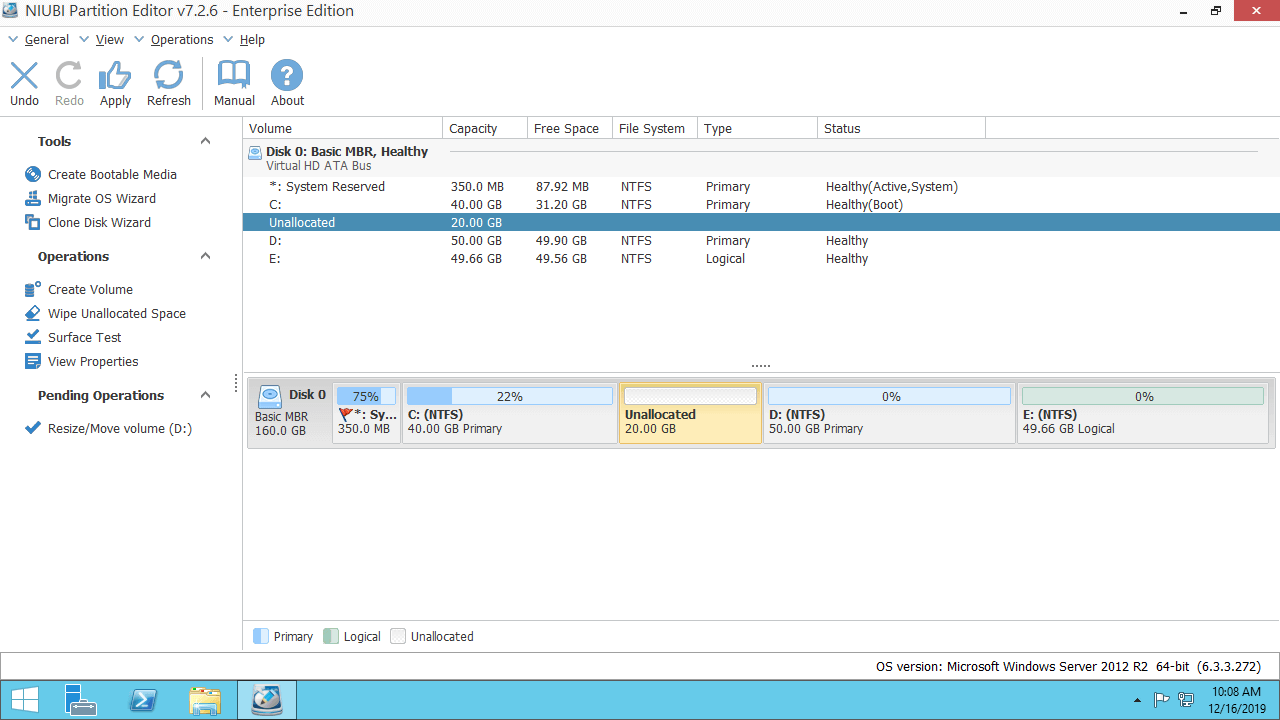
Task: Open the General menu
Action: pos(46,40)
